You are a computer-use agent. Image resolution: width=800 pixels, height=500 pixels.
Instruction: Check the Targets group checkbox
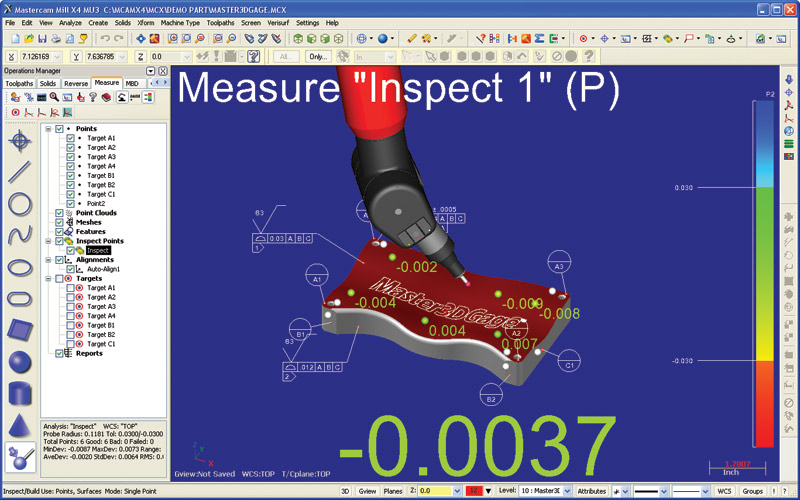tap(60, 279)
